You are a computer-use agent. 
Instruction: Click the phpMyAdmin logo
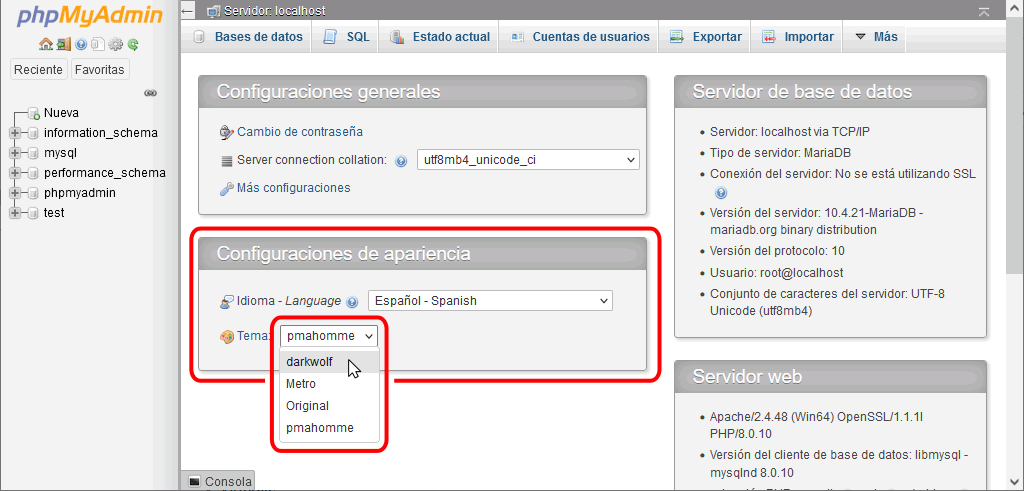coord(89,16)
